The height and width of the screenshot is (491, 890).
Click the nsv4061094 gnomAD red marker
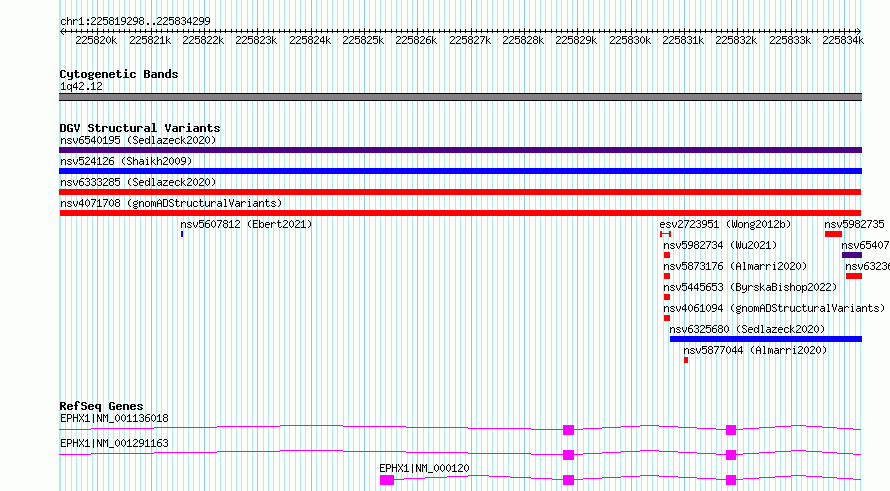667,318
